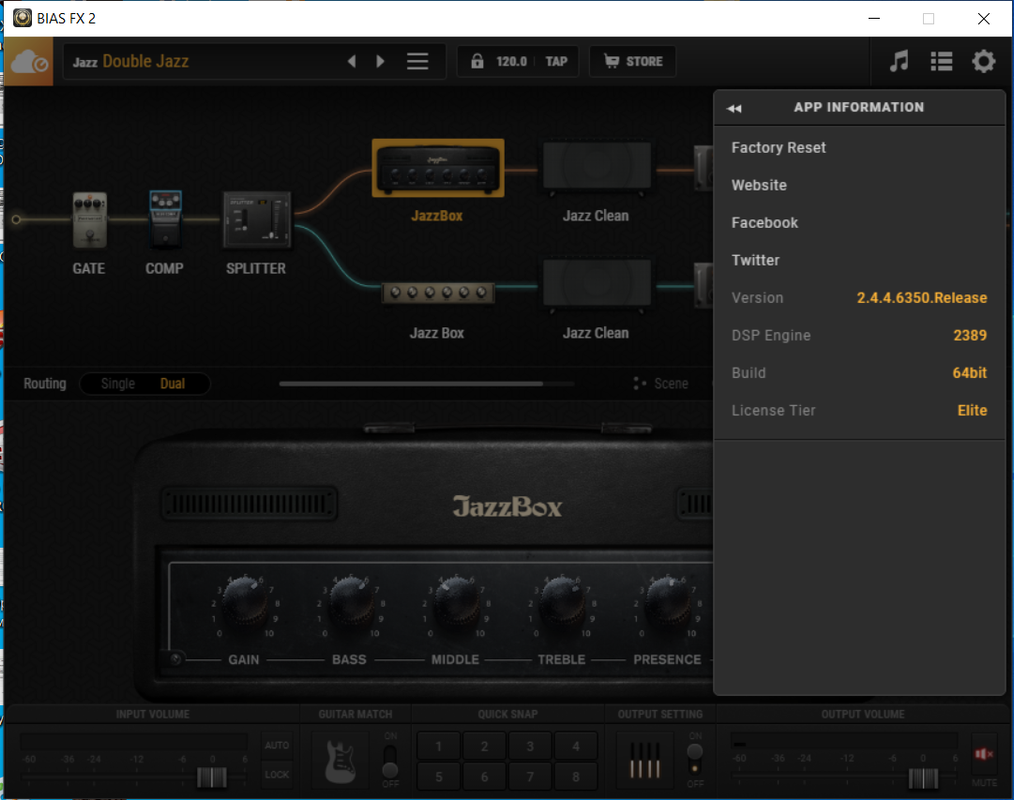Toggle the tempo lock icon

[x=477, y=61]
